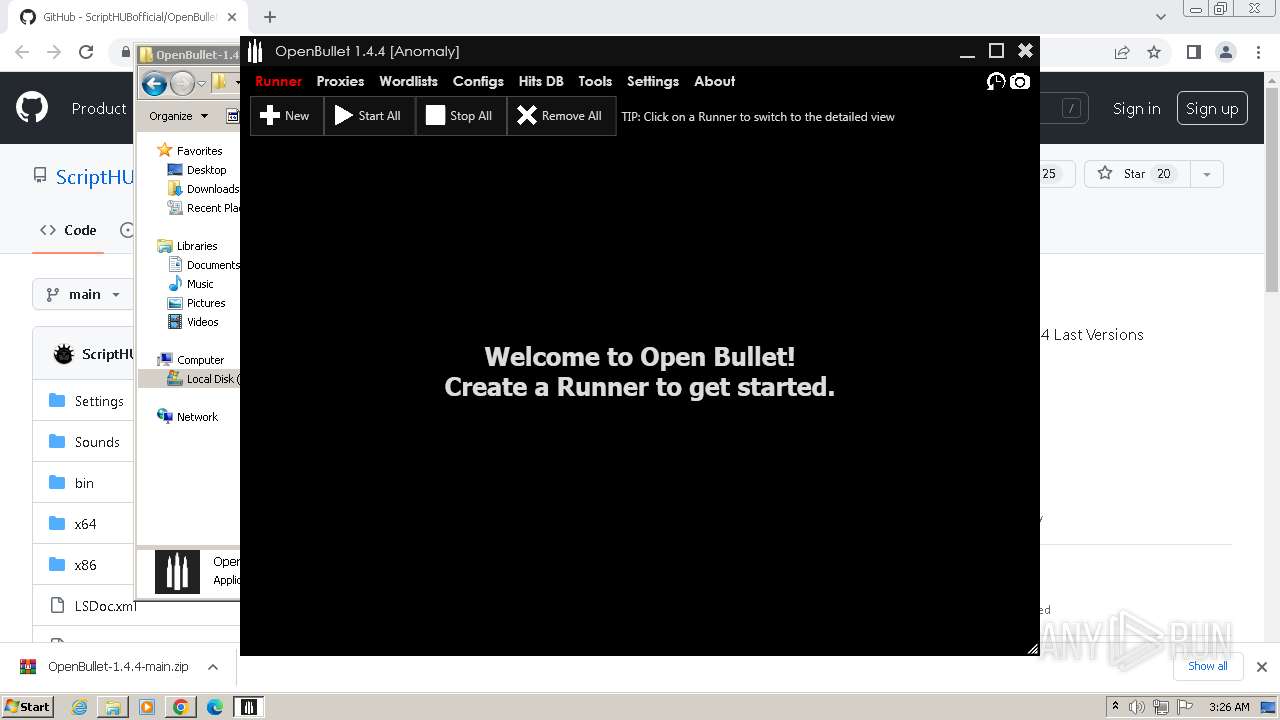The width and height of the screenshot is (1280, 720).
Task: Switch to the Wordlists tab
Action: (408, 81)
